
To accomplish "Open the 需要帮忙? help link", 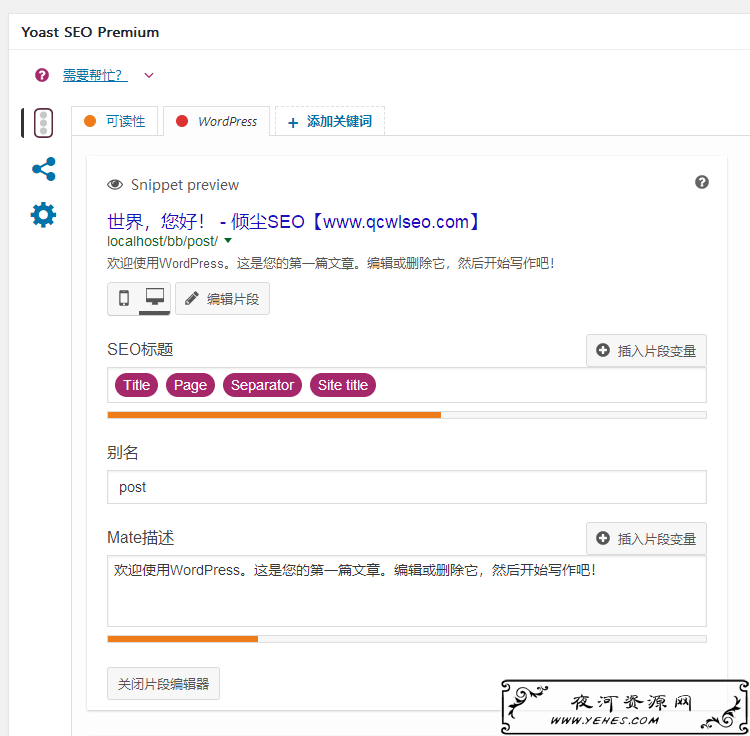I will coord(95,75).
